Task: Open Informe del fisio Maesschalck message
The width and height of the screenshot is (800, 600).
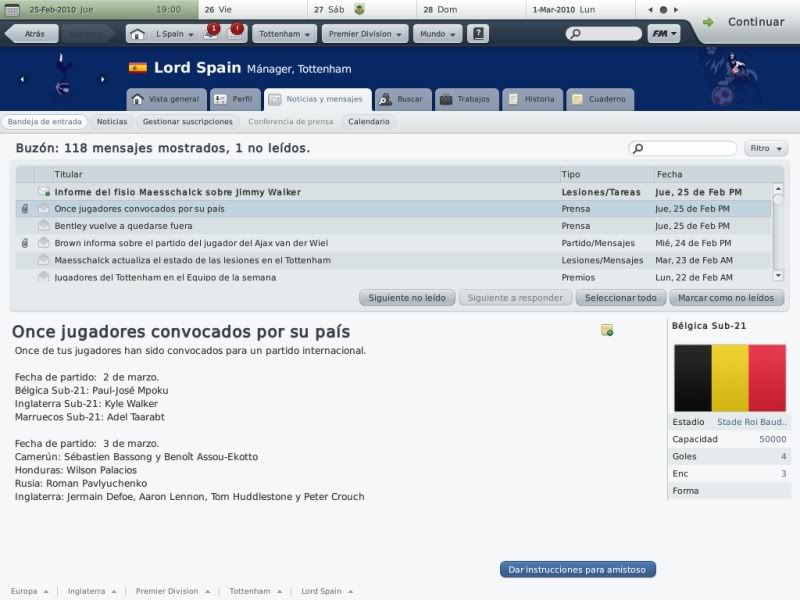Action: (393, 192)
